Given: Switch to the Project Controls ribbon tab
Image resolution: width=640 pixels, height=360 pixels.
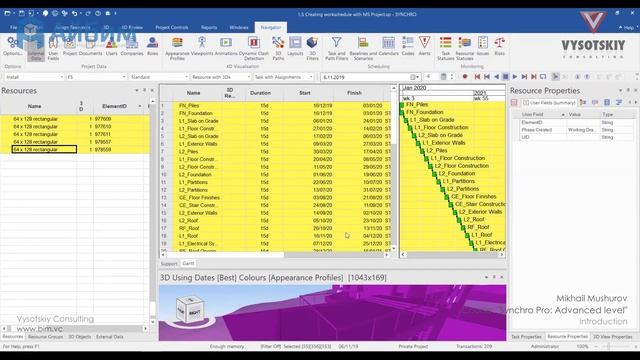Looking at the screenshot, I should [171, 27].
